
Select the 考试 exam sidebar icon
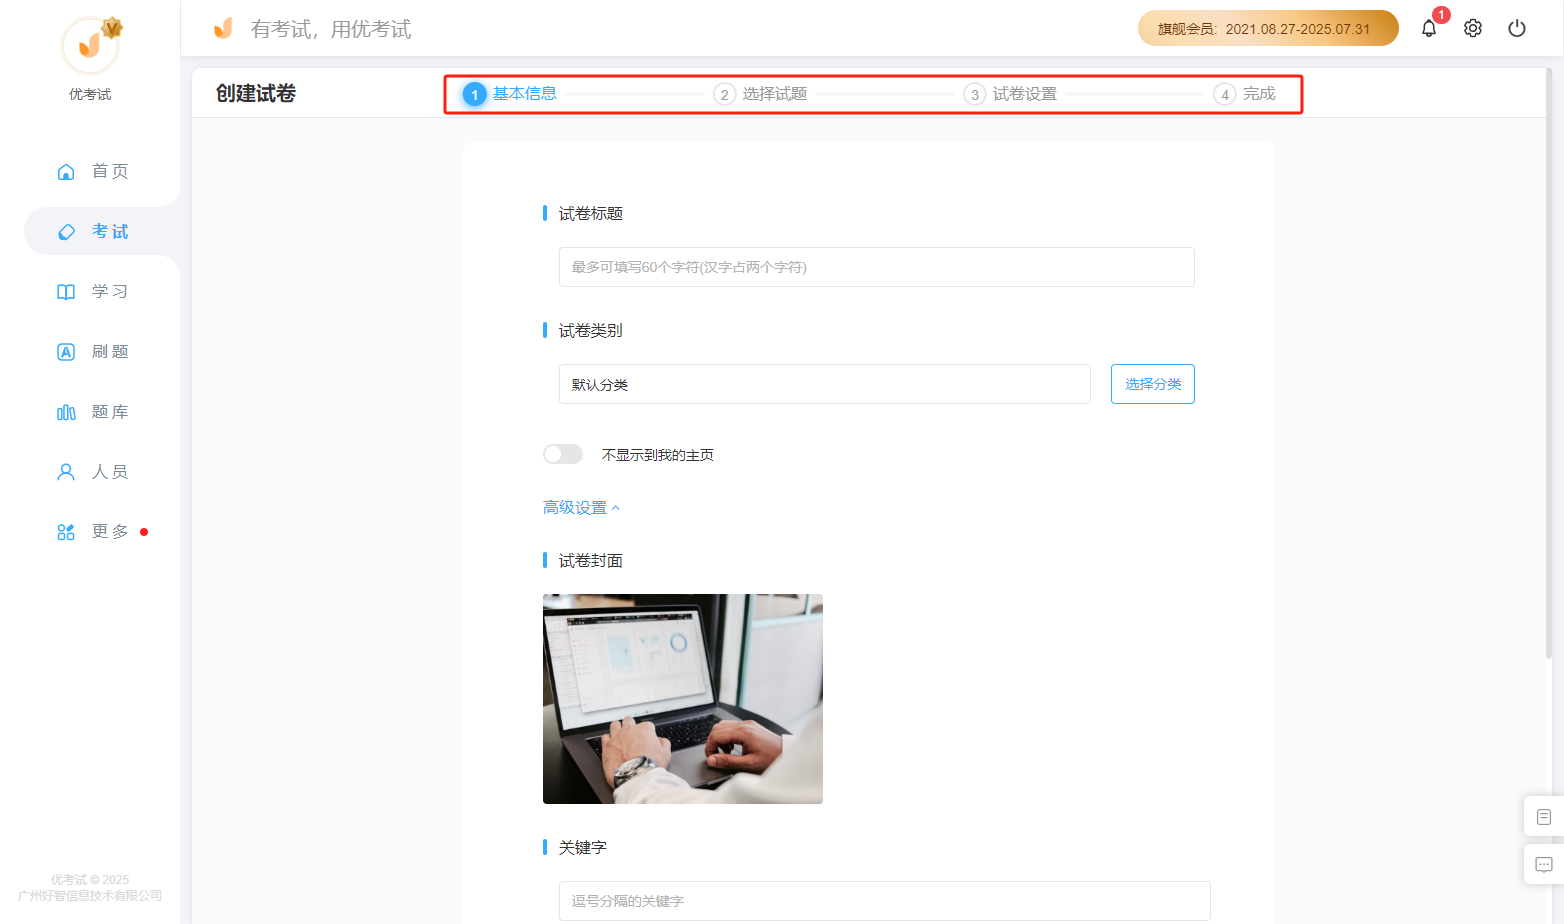pyautogui.click(x=66, y=232)
